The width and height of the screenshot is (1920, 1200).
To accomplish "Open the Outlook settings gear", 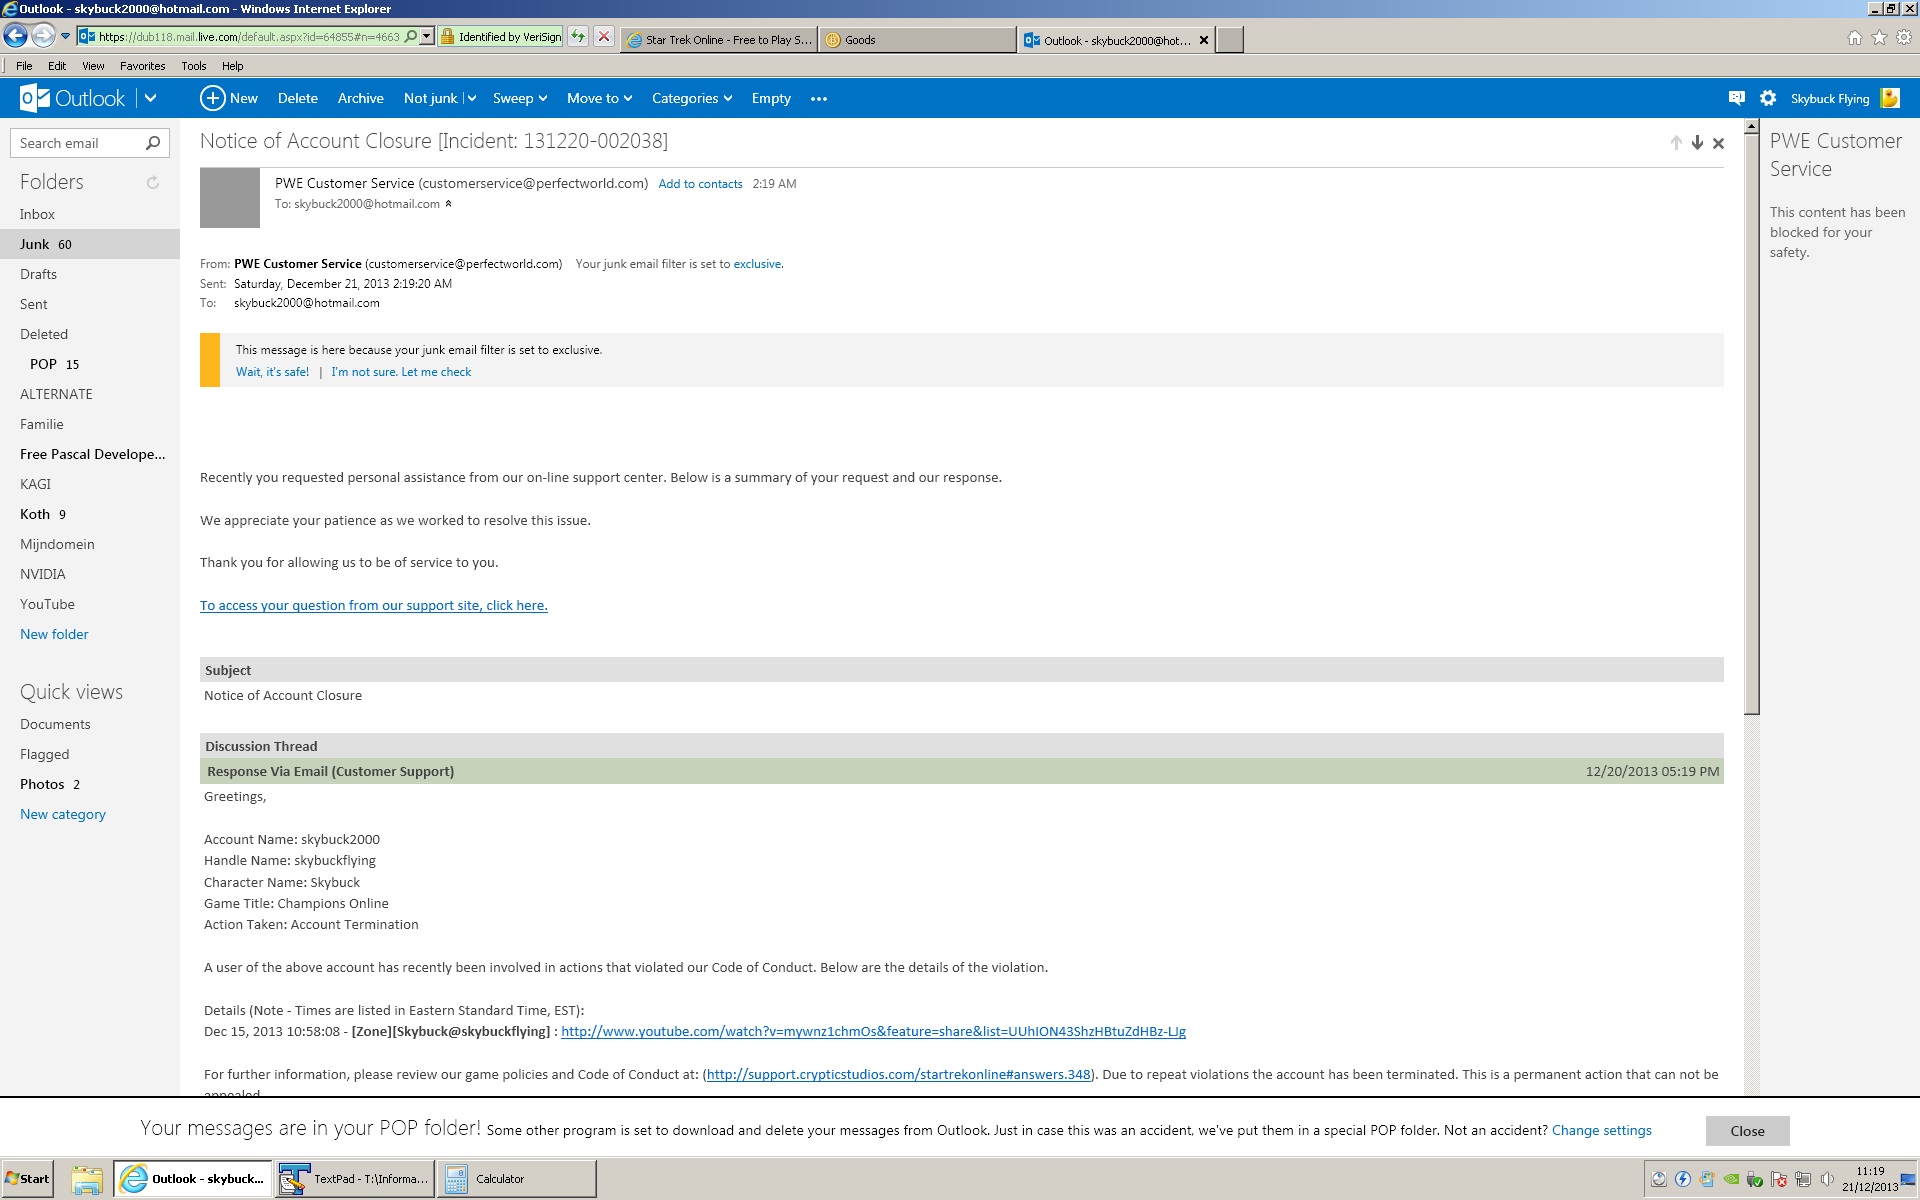I will pyautogui.click(x=1767, y=98).
